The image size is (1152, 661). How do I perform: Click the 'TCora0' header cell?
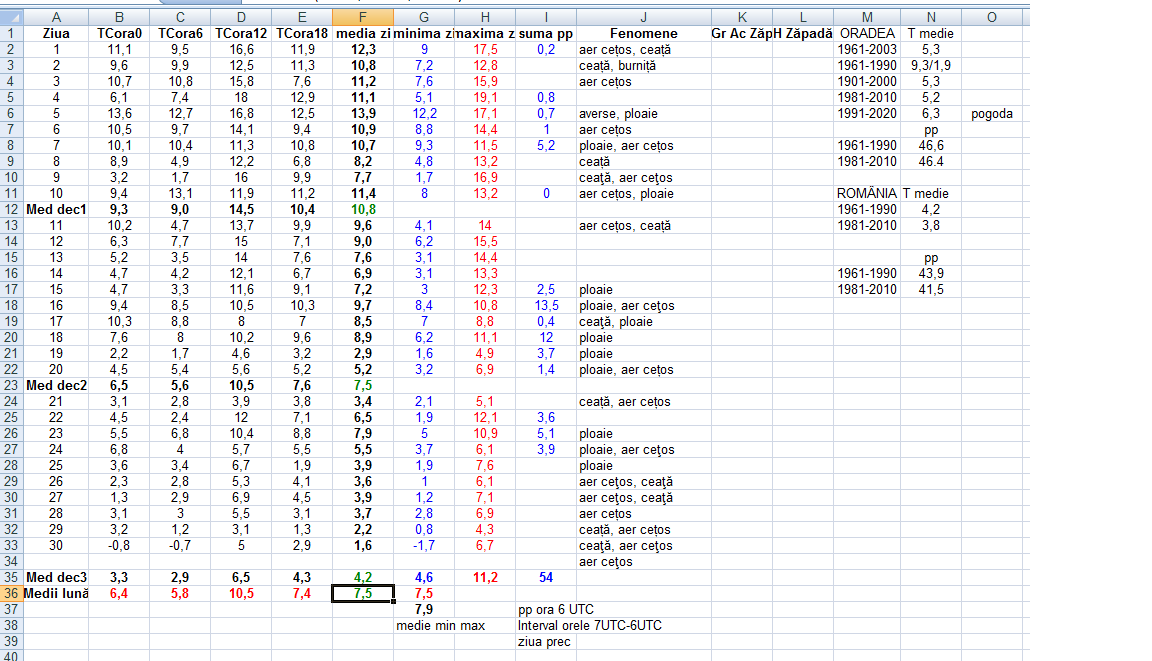point(119,33)
